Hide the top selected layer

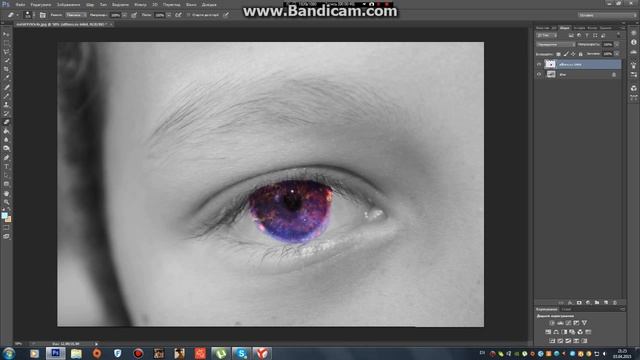click(x=539, y=64)
